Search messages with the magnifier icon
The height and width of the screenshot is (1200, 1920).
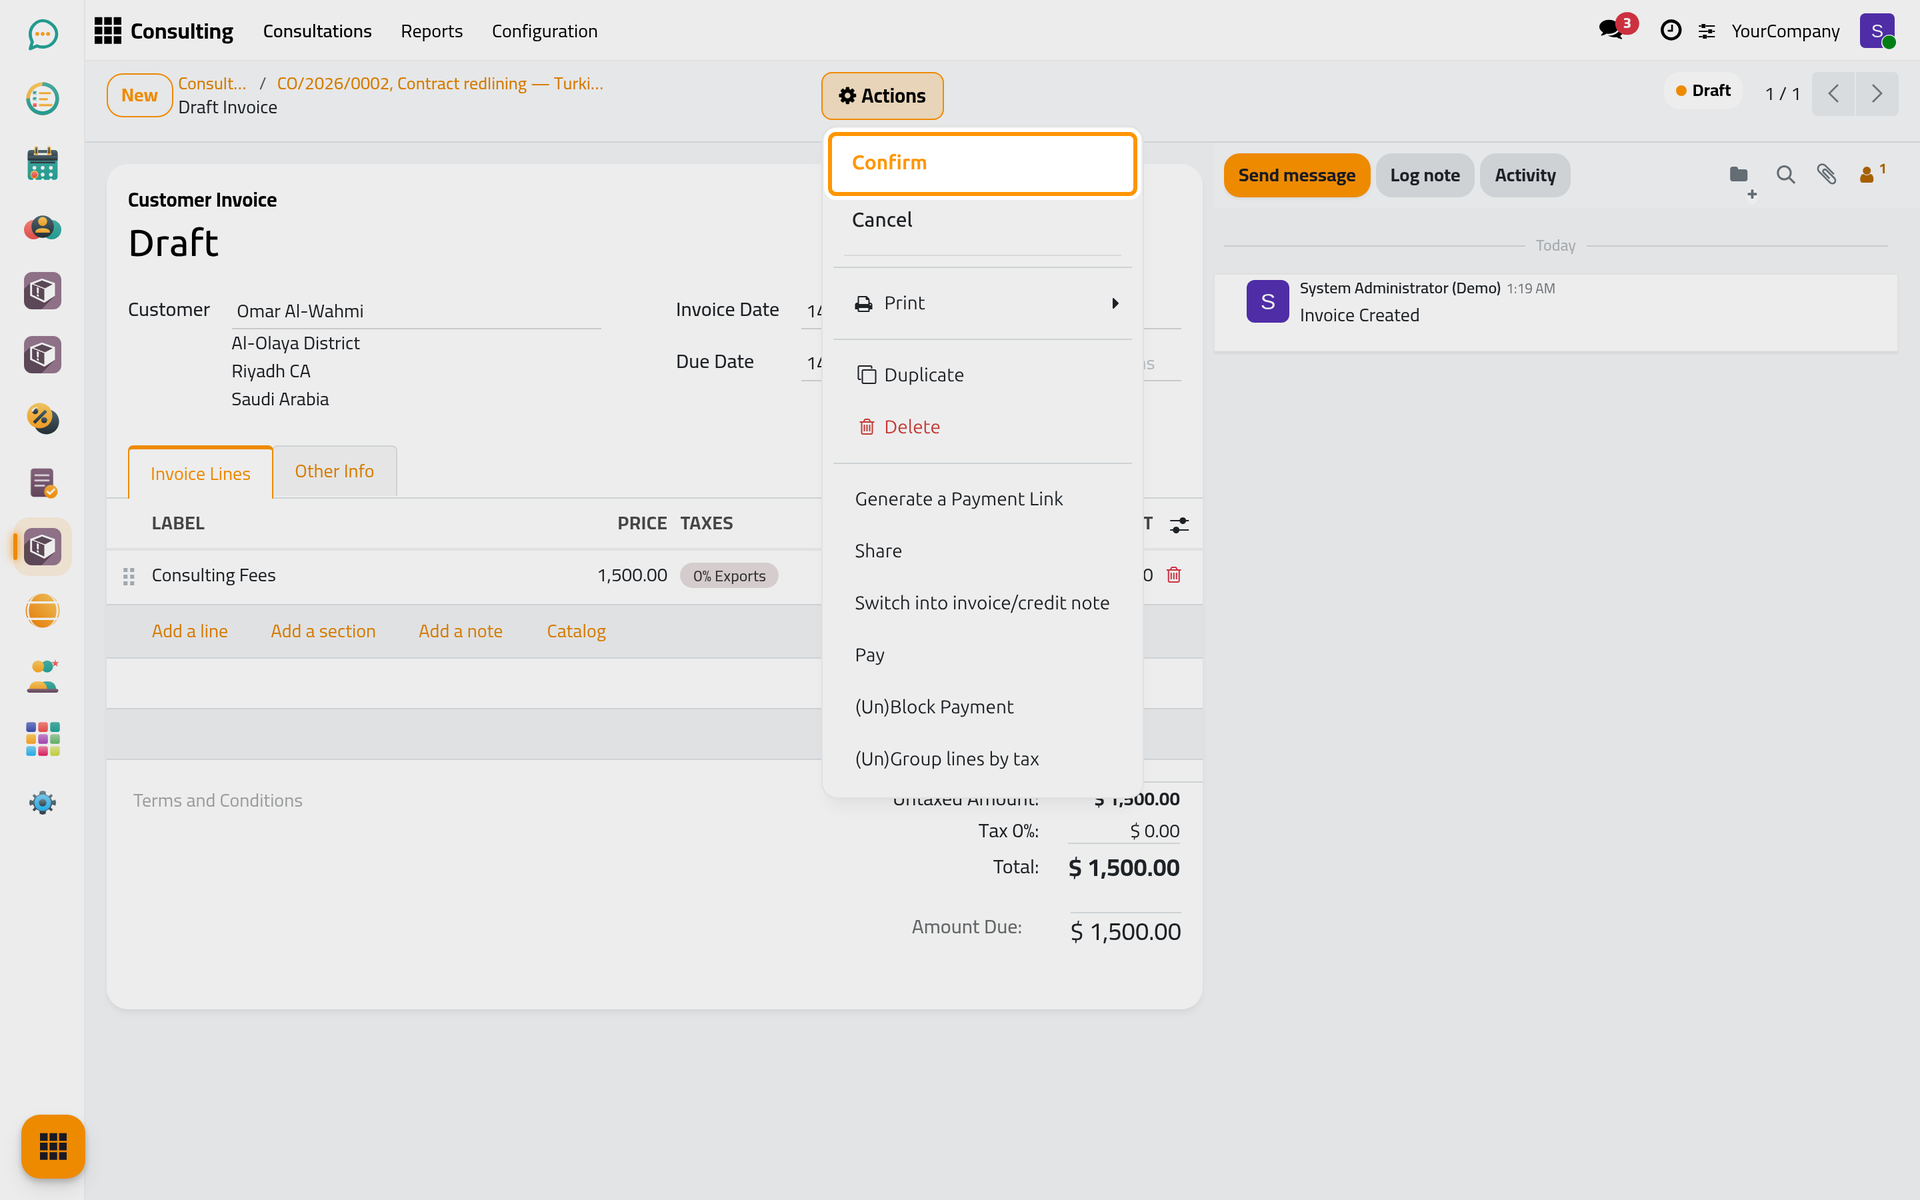point(1785,175)
